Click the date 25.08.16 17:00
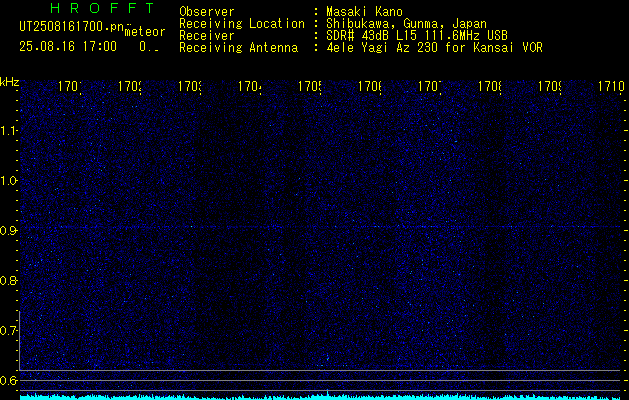 [68, 47]
